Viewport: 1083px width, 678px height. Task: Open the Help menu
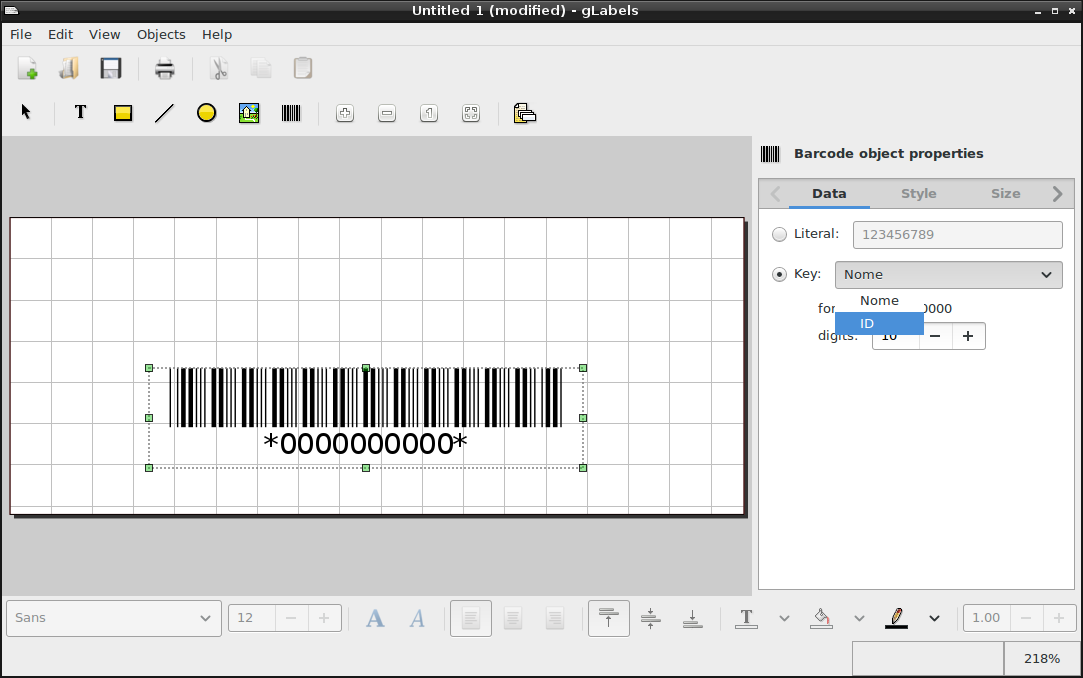coord(217,35)
